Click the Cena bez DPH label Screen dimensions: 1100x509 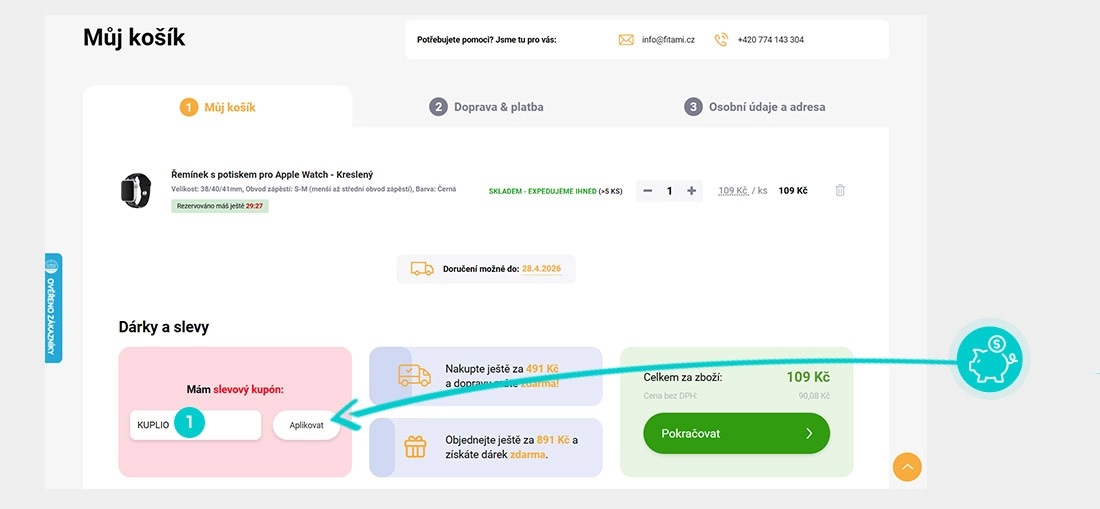tap(670, 396)
